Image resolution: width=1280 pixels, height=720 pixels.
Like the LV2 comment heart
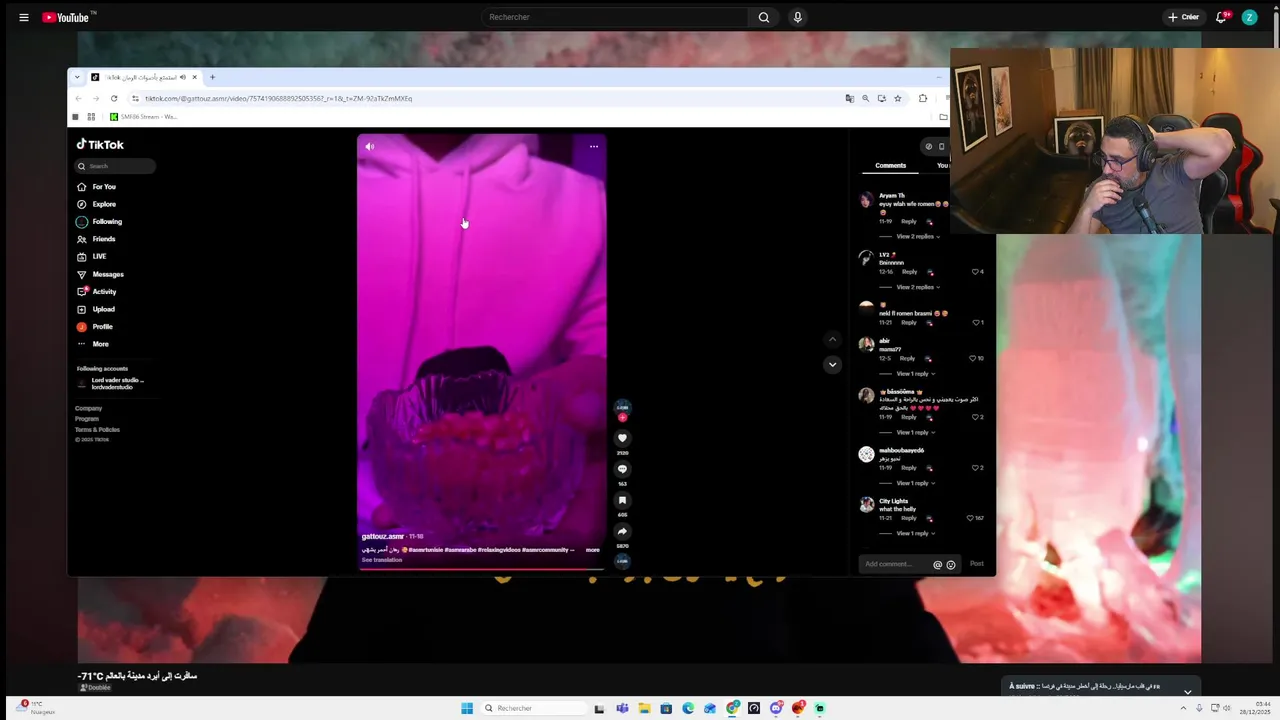tap(975, 272)
